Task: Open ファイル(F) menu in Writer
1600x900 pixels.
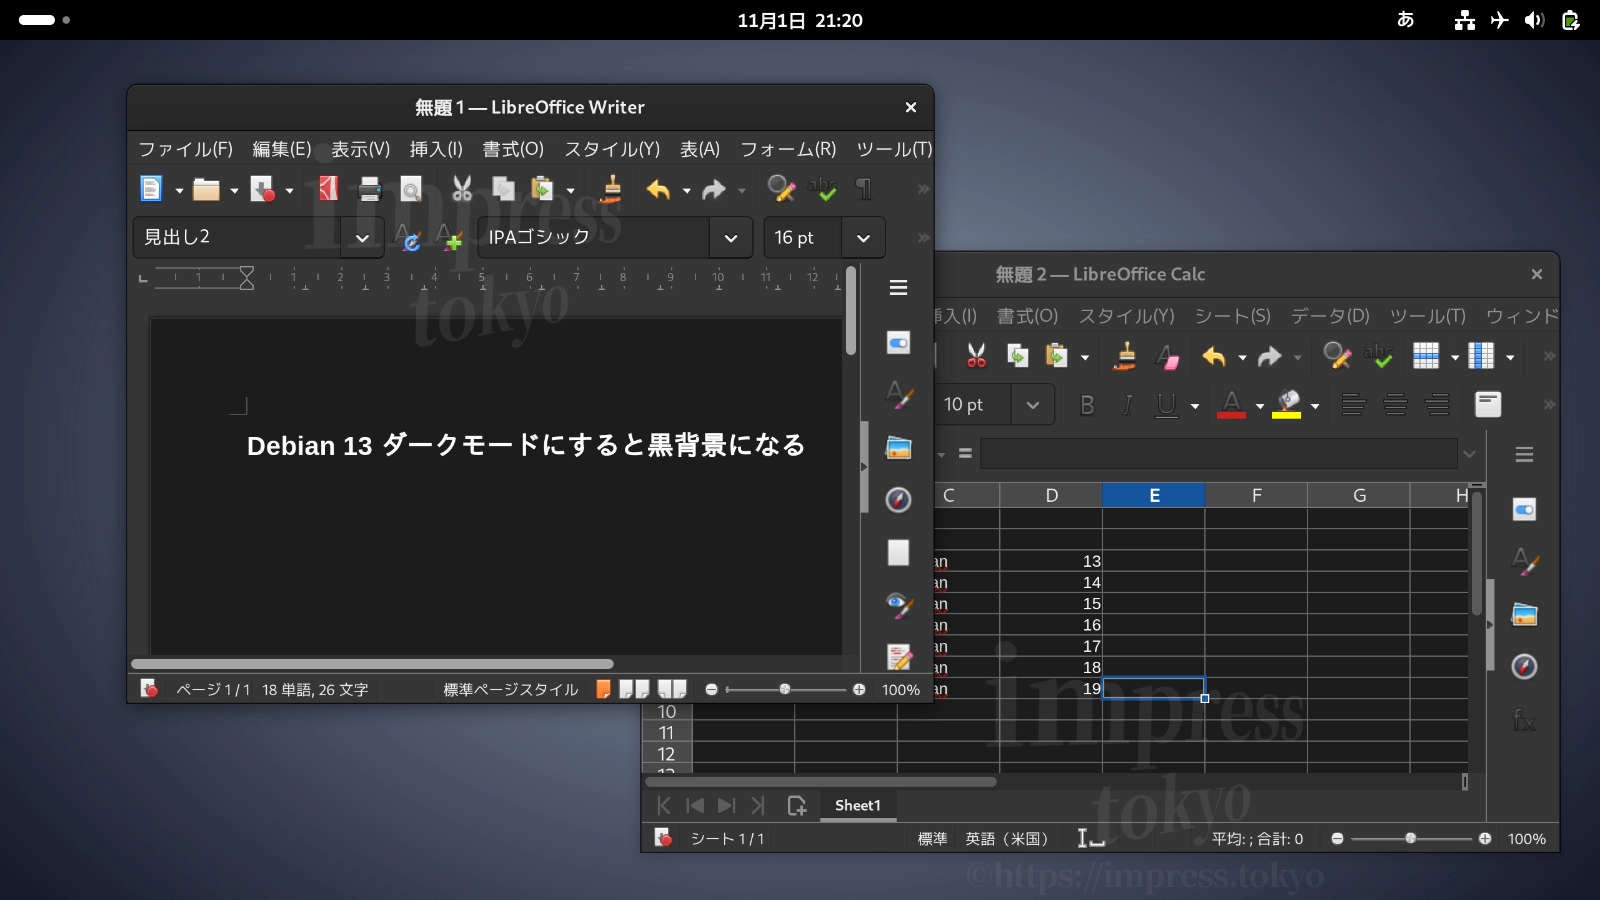Action: click(x=185, y=149)
